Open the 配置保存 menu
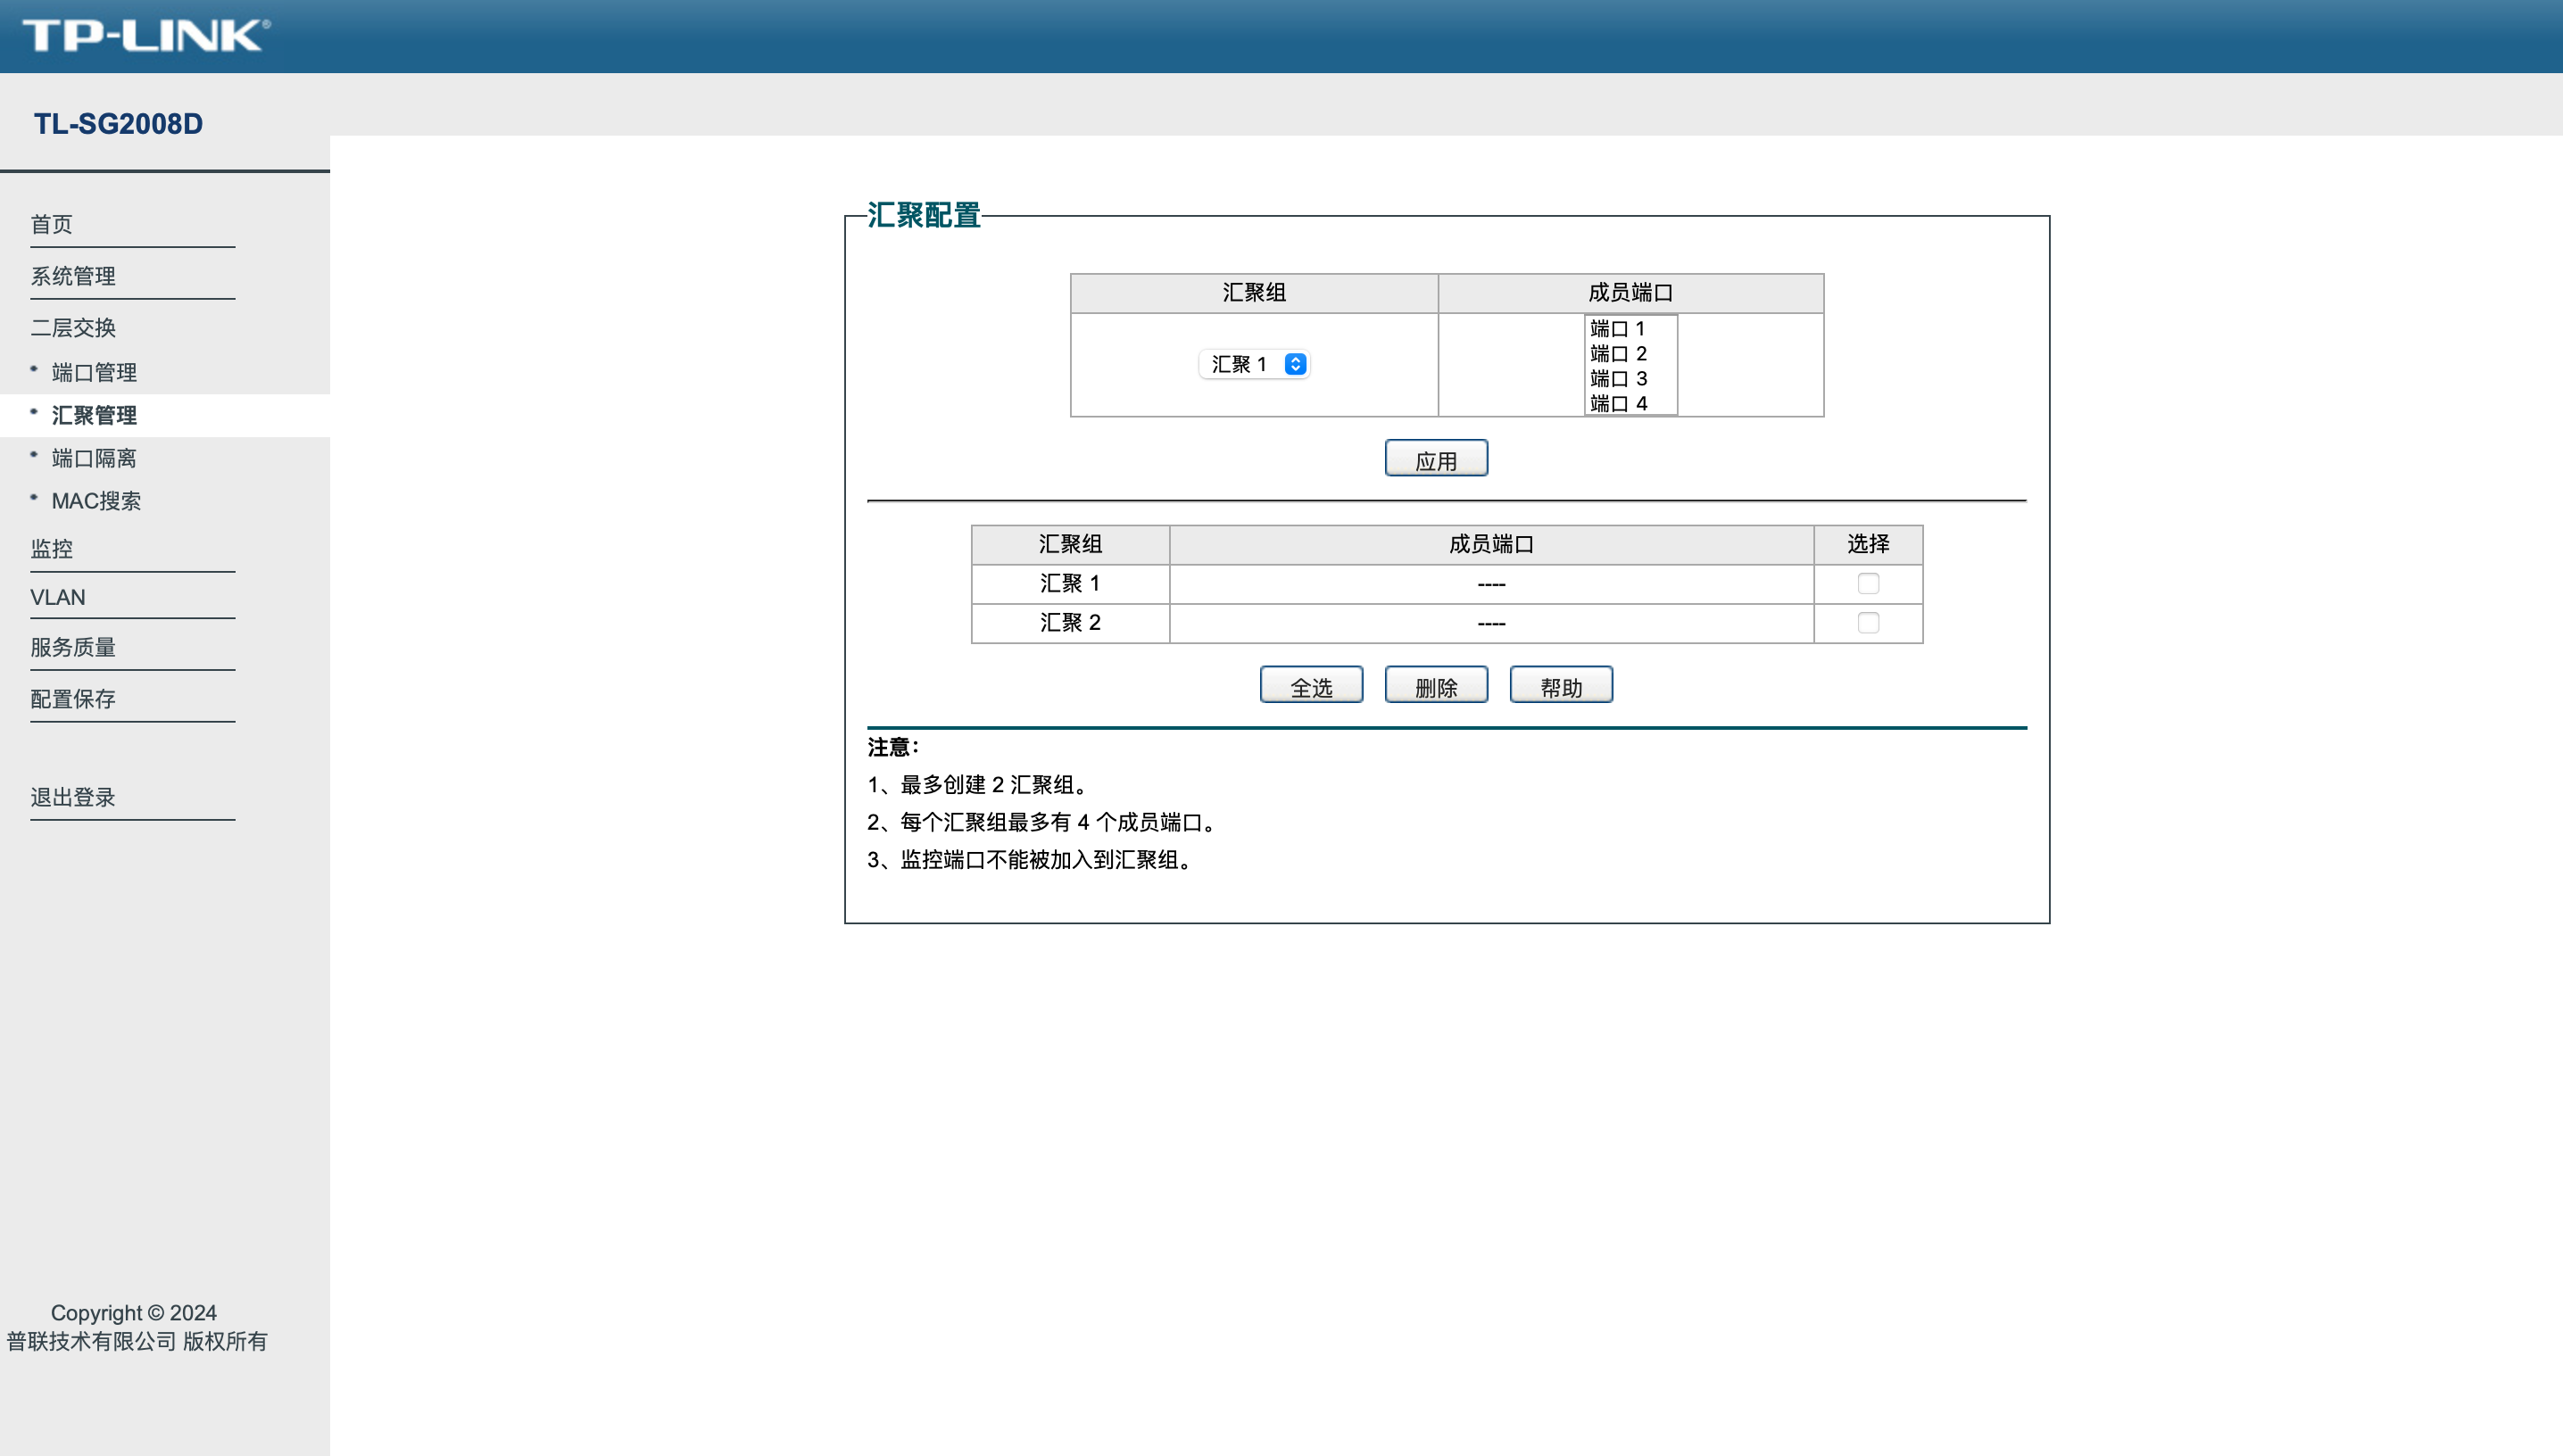 73,699
